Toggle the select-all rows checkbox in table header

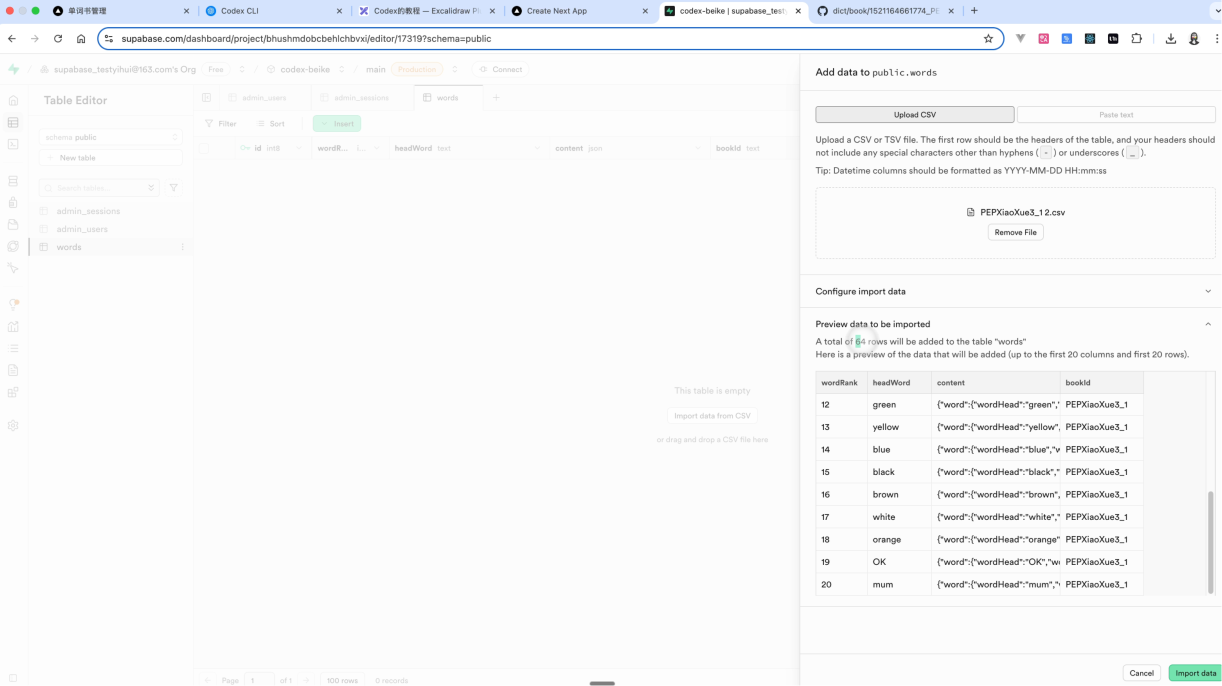(205, 148)
